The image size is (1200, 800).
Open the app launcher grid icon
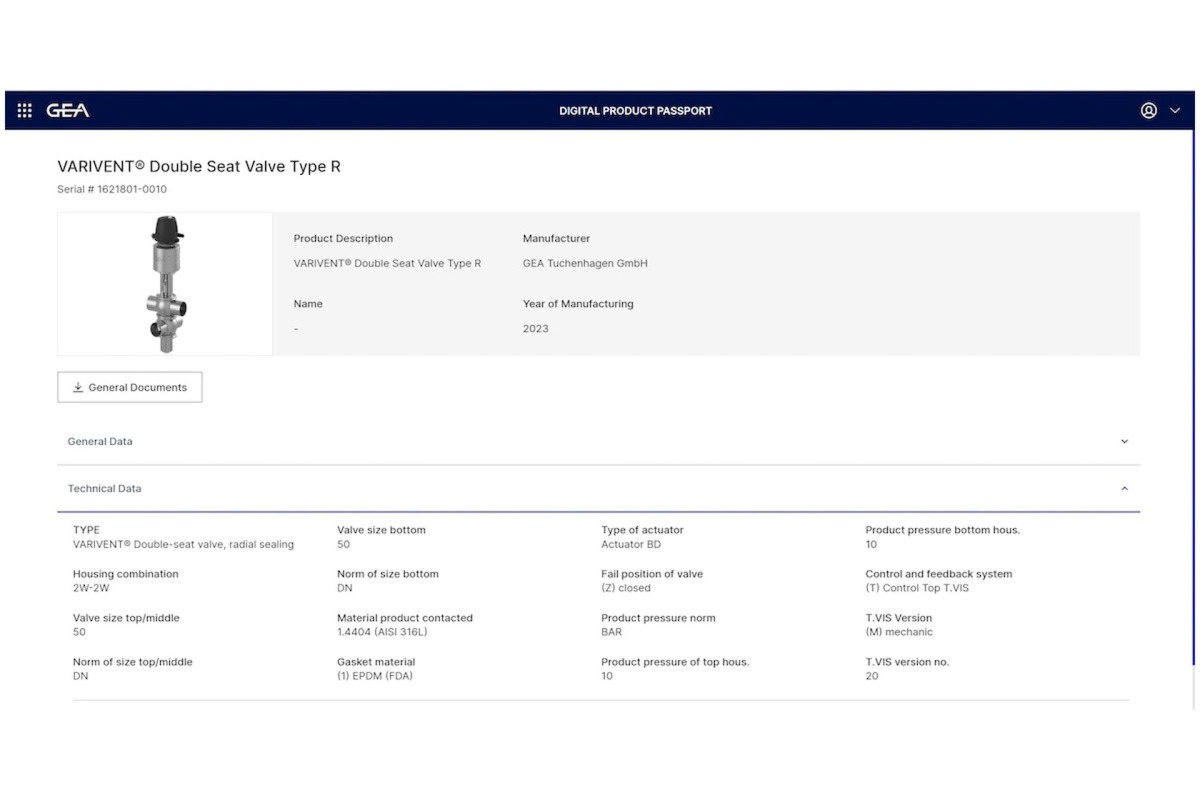(25, 110)
